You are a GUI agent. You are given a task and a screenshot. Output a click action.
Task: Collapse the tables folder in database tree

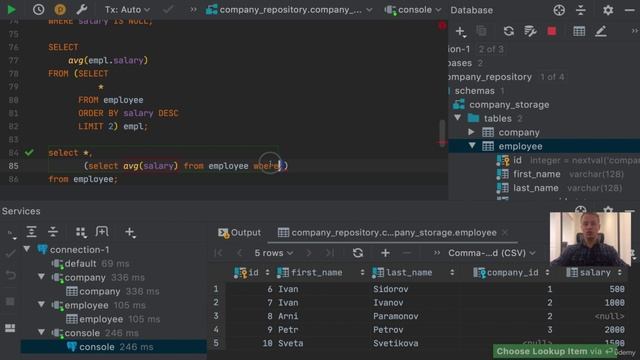pyautogui.click(x=458, y=118)
